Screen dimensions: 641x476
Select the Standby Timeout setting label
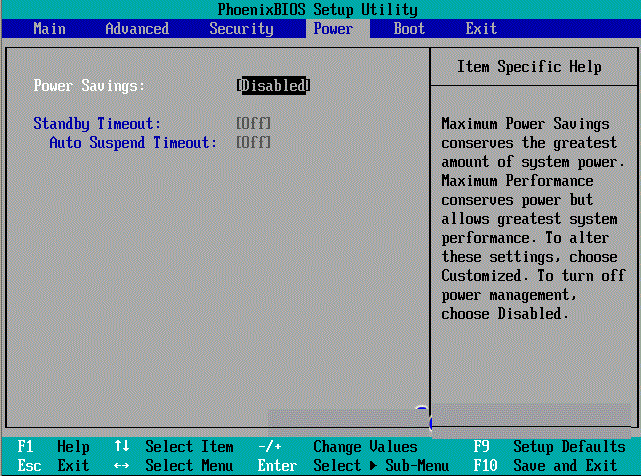click(97, 124)
